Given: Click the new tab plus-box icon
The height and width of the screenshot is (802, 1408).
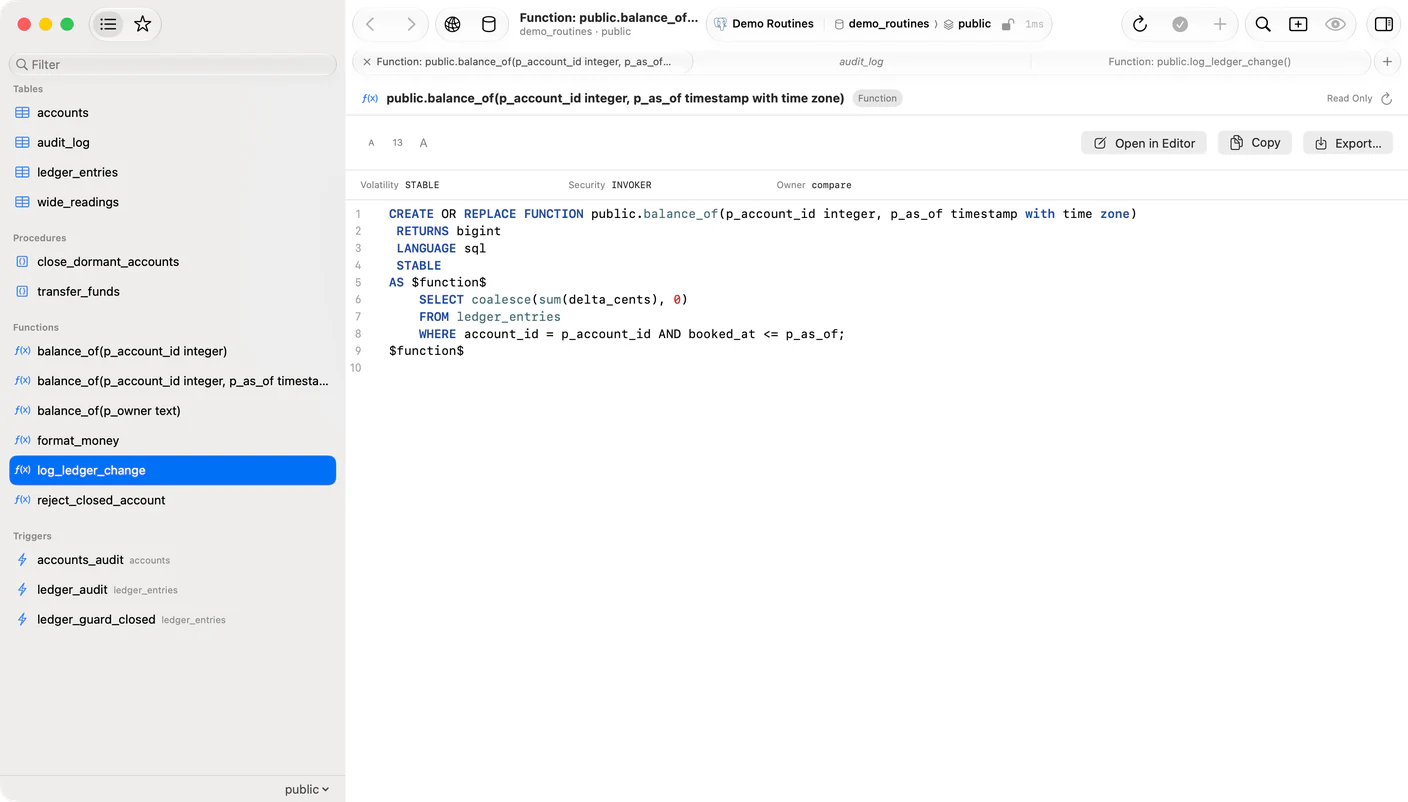Looking at the screenshot, I should click(x=1298, y=24).
